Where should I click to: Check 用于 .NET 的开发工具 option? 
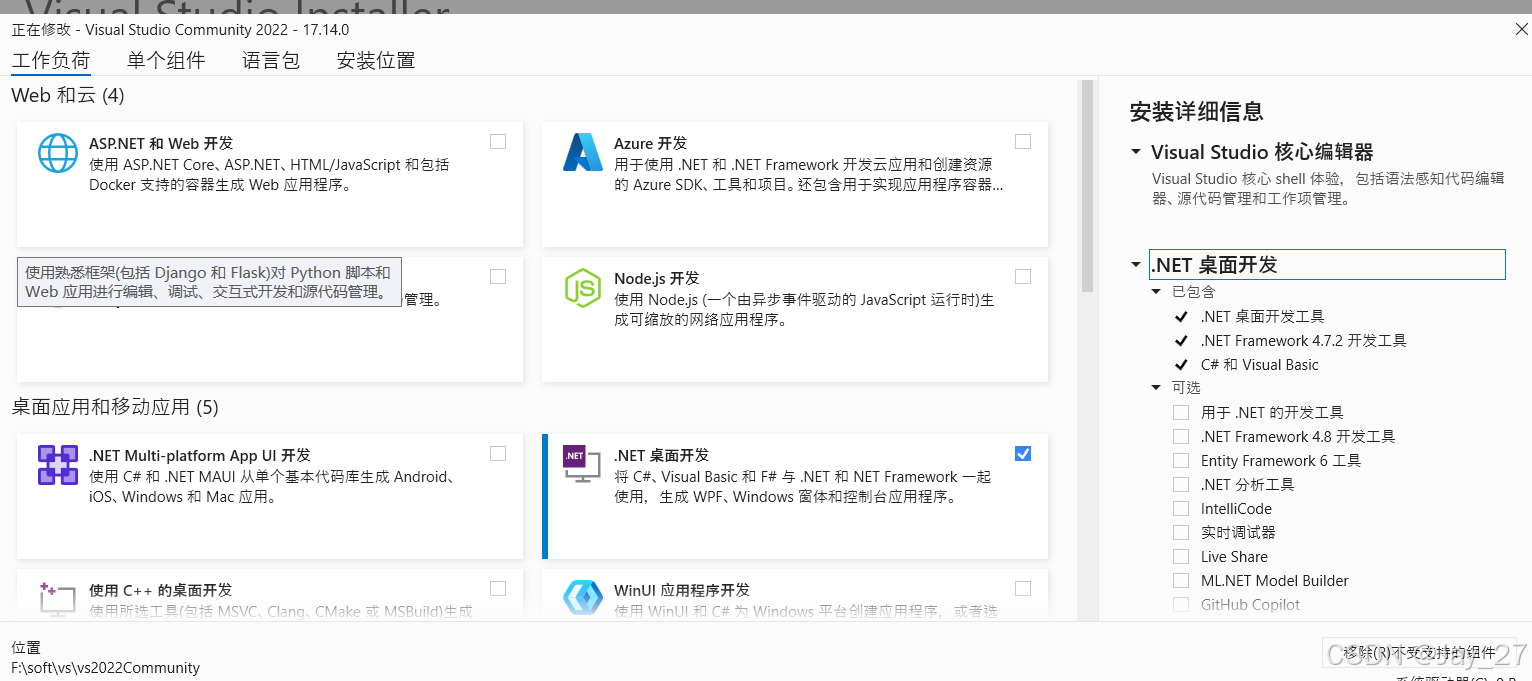[x=1181, y=412]
